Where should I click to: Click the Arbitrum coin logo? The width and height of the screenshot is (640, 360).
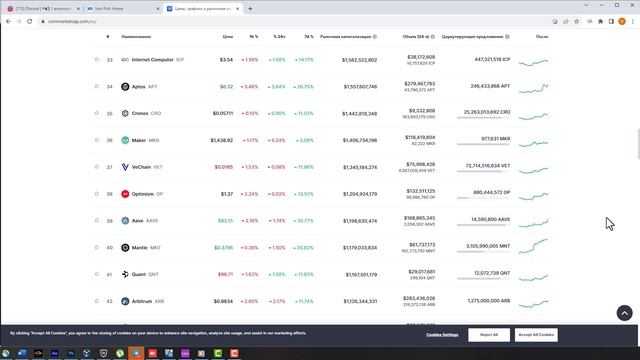(x=125, y=301)
